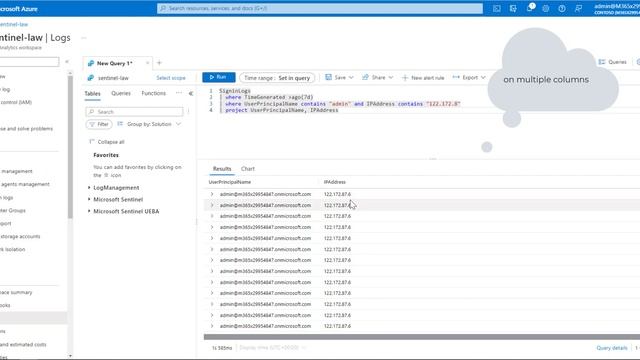
Task: Expand the Microsoft Sentinel UEBA node
Action: [x=89, y=211]
